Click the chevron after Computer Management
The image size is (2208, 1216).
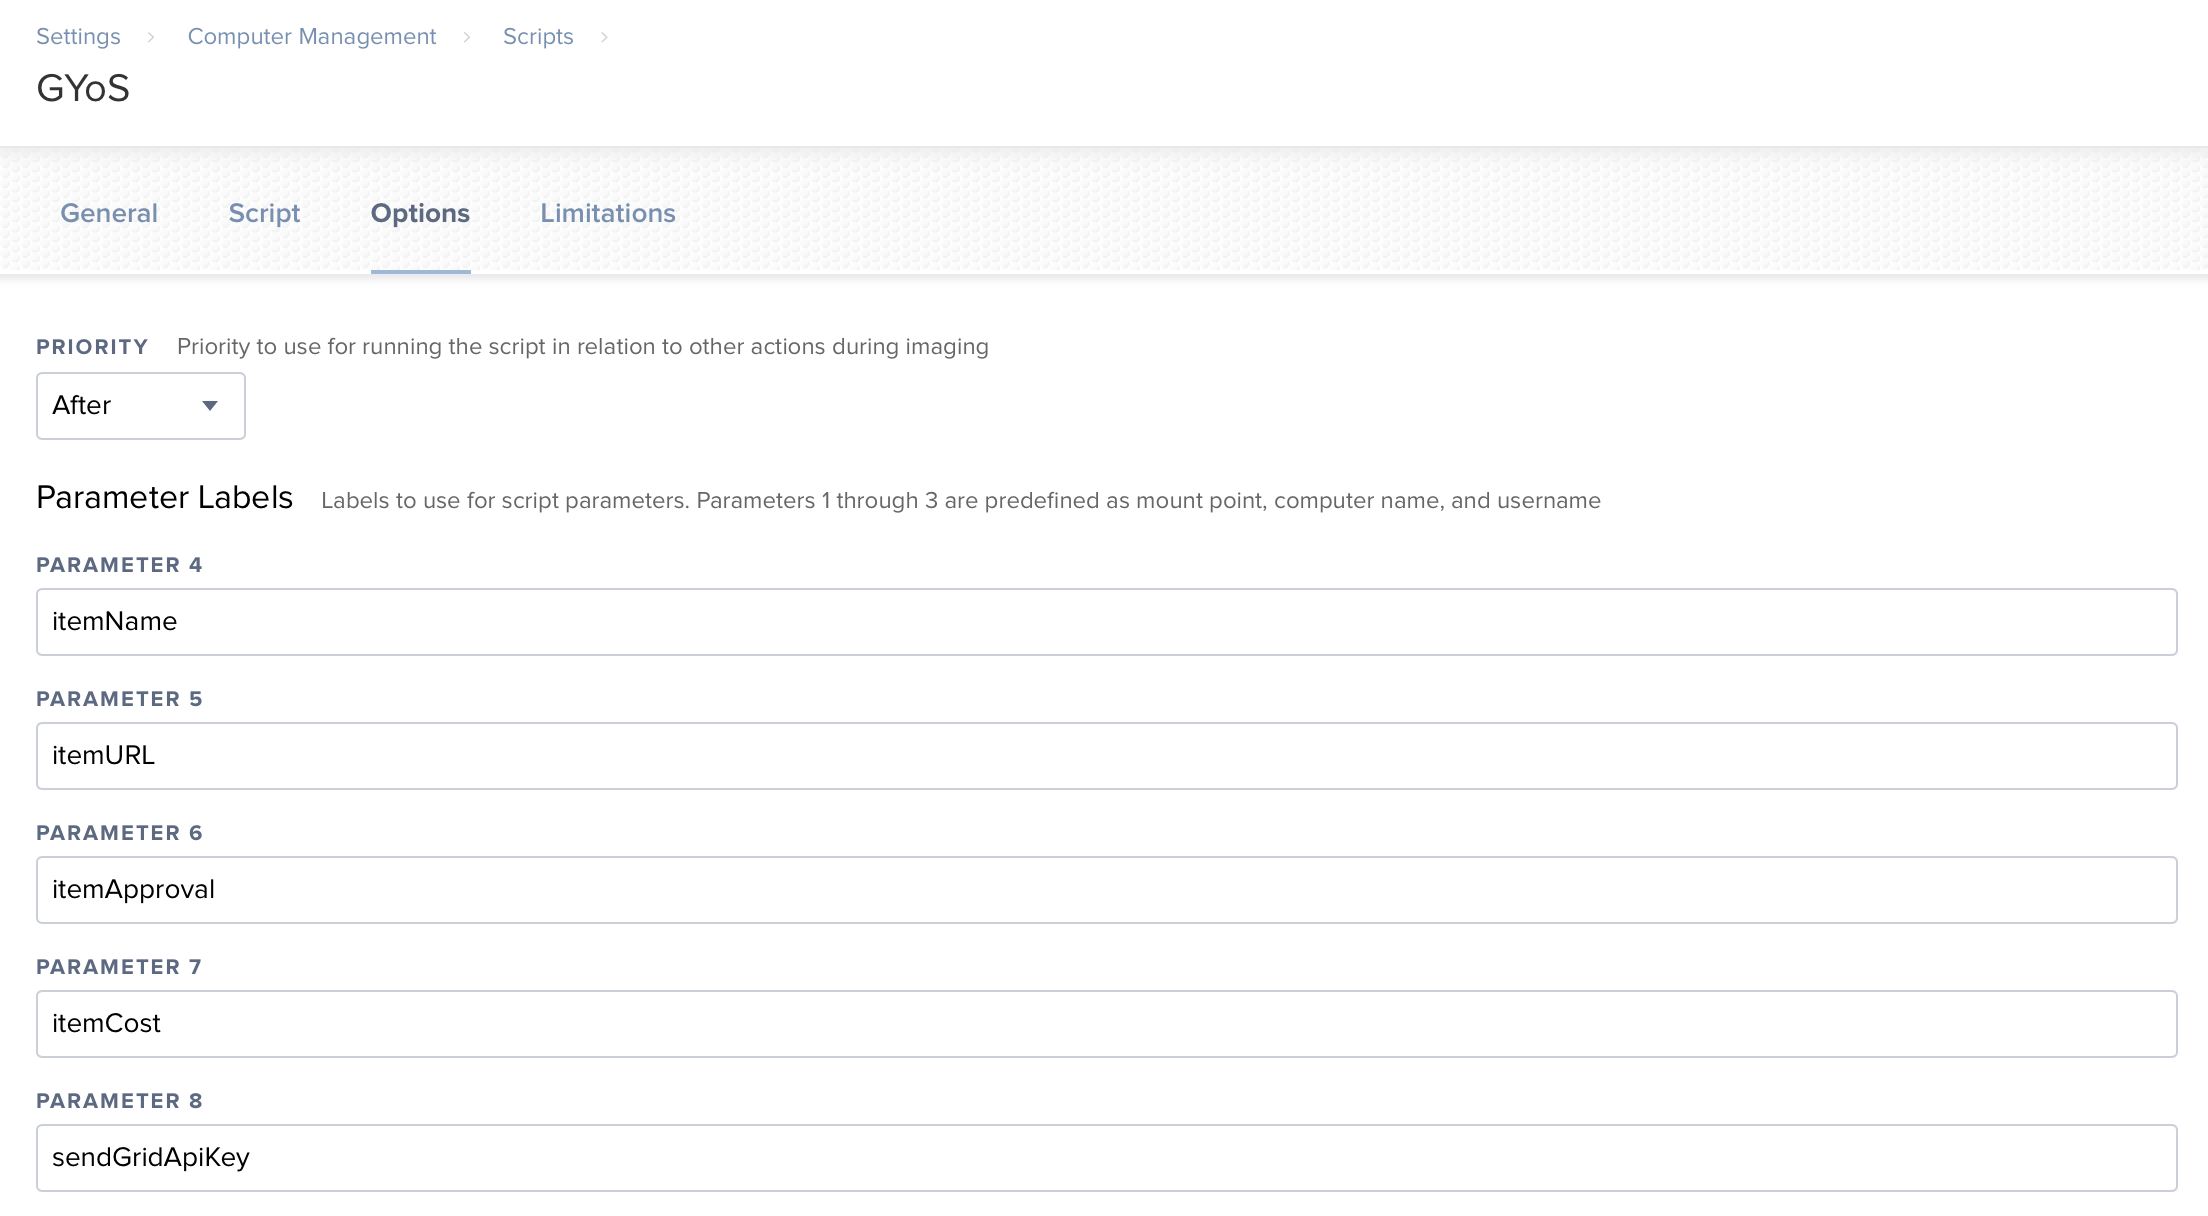(467, 37)
